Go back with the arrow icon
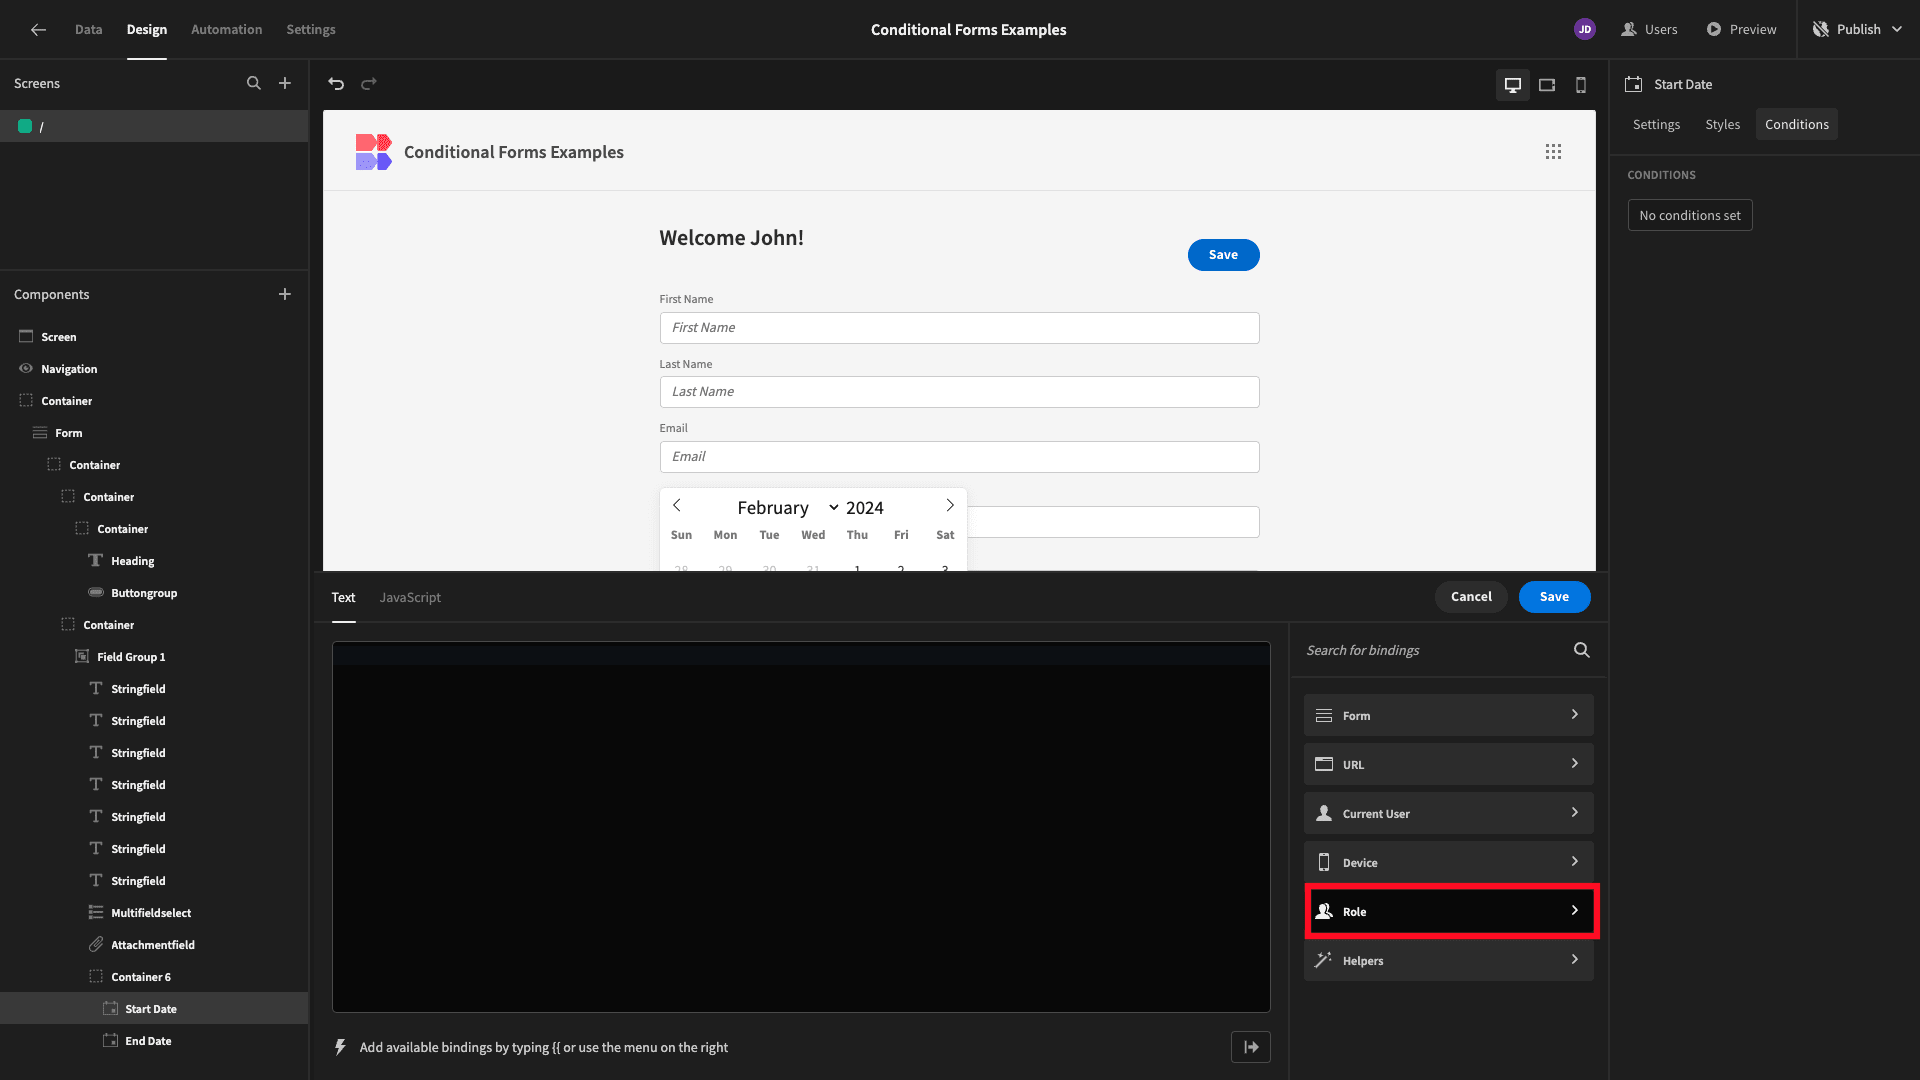Screen dimensions: 1920x1080 coord(38,30)
